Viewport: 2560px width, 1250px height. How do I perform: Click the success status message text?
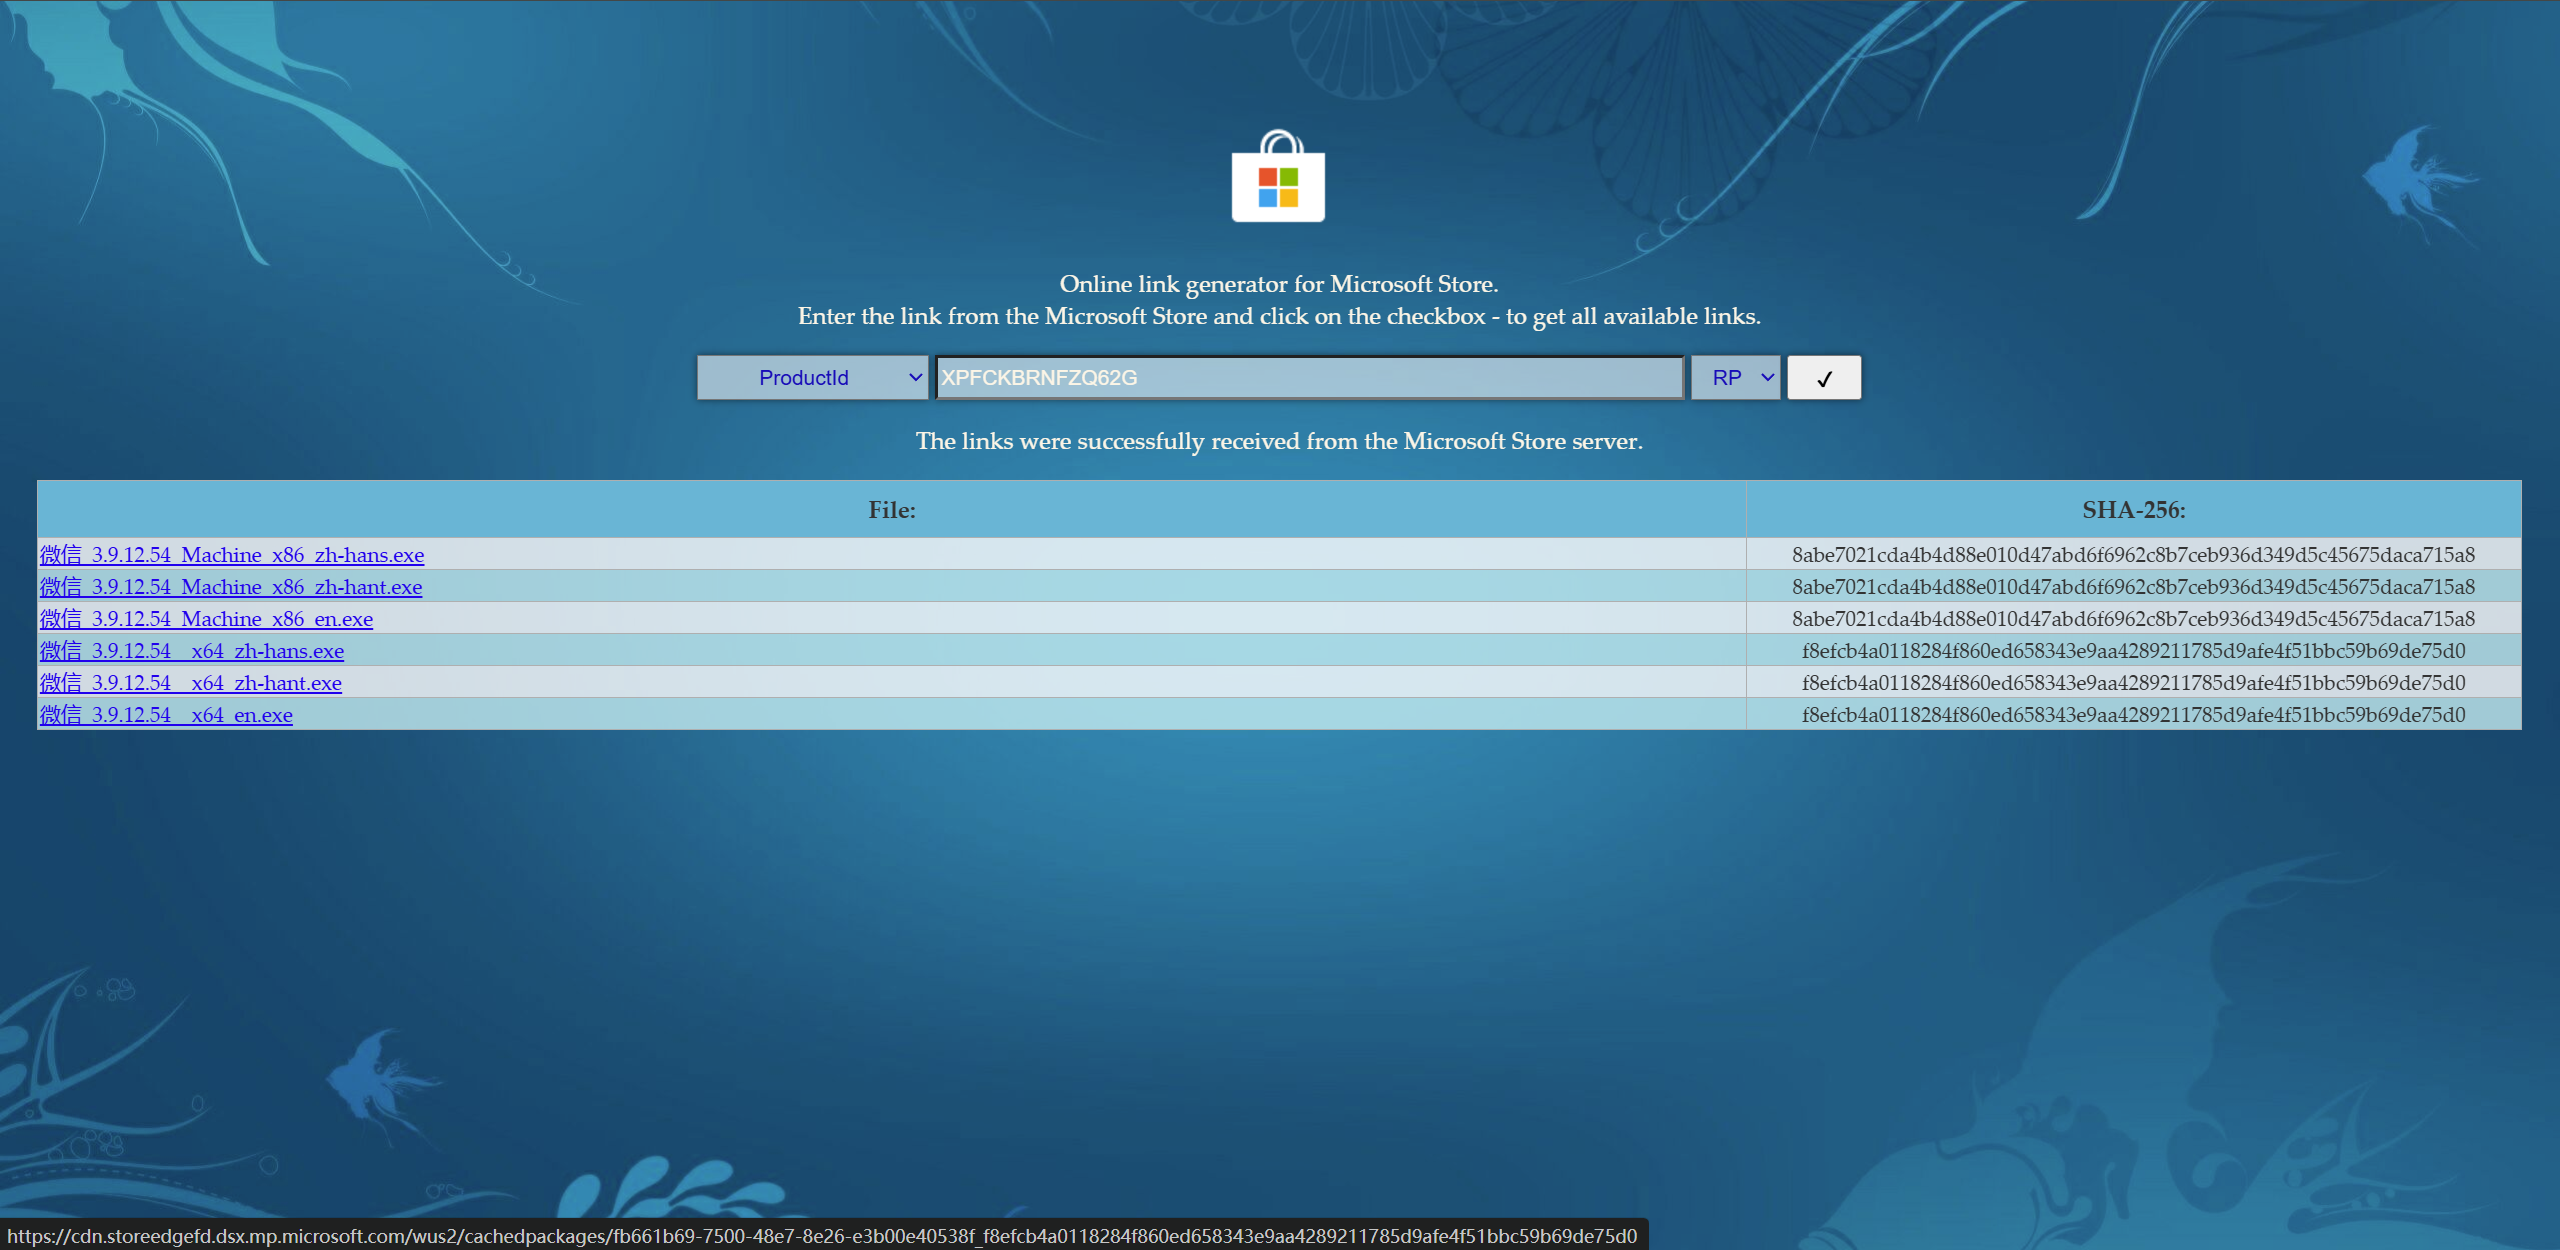pos(1279,441)
